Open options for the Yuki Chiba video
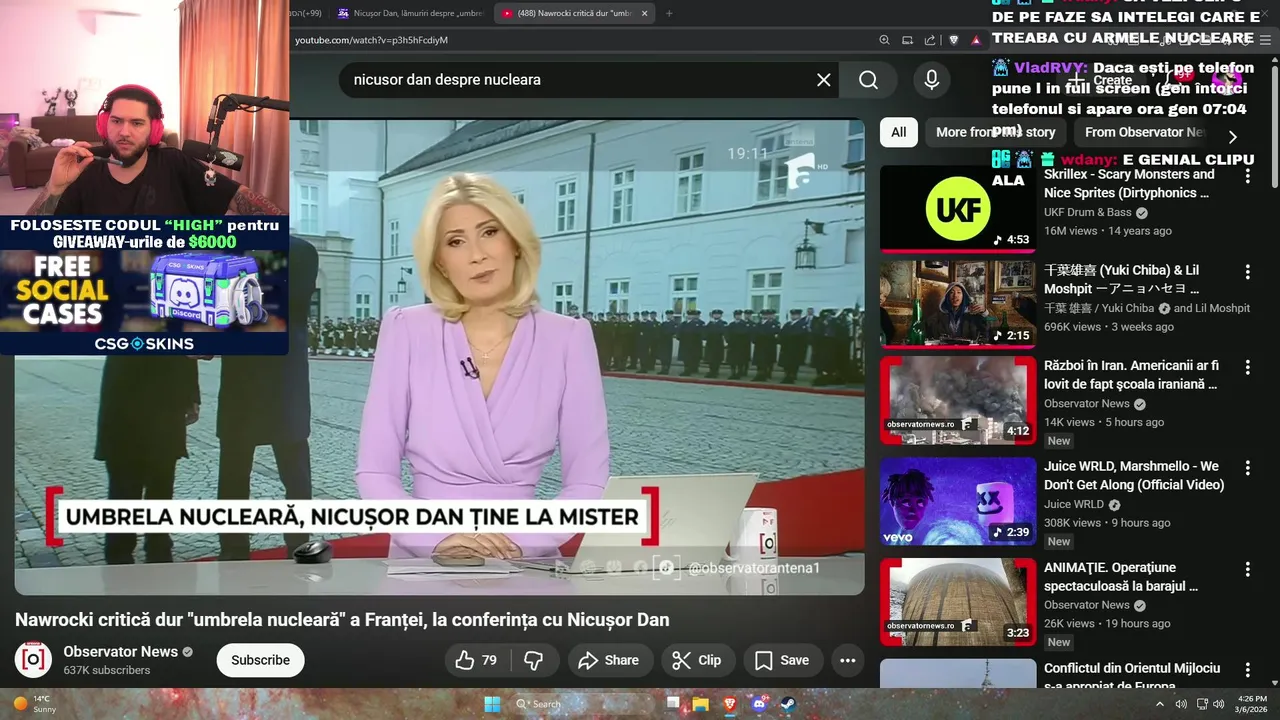 coord(1247,272)
